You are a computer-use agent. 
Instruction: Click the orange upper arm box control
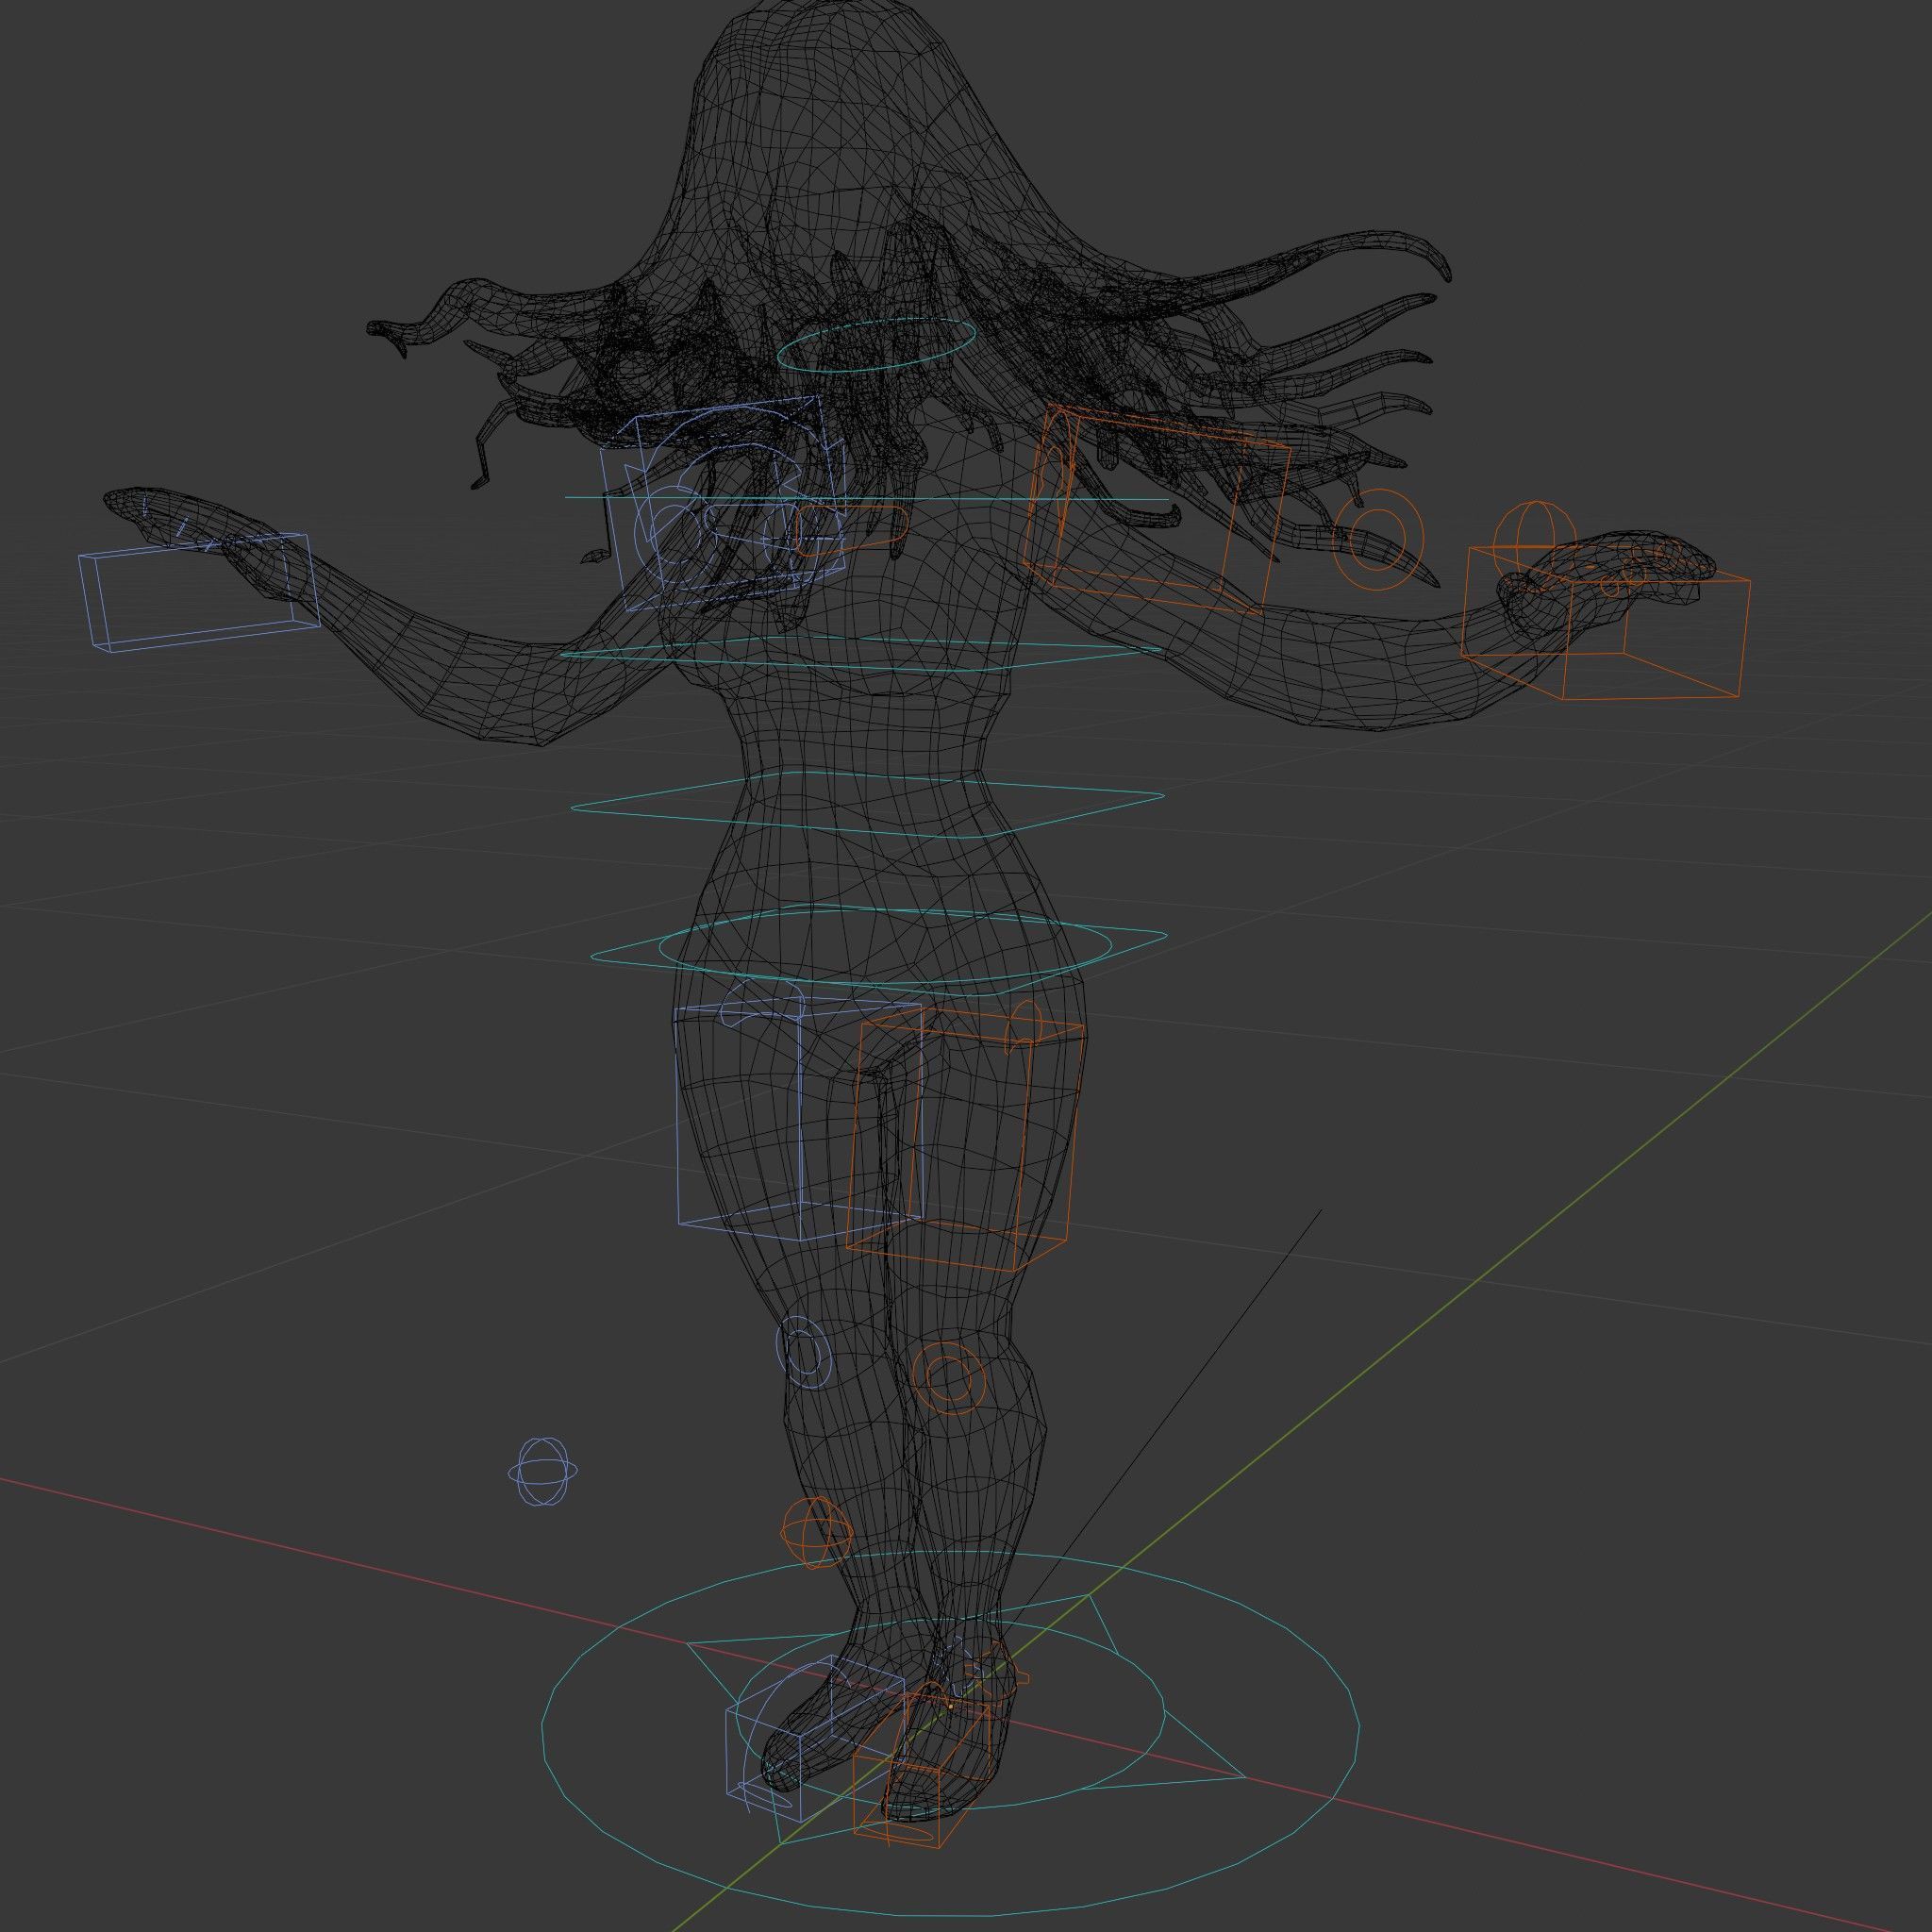pos(1160,510)
